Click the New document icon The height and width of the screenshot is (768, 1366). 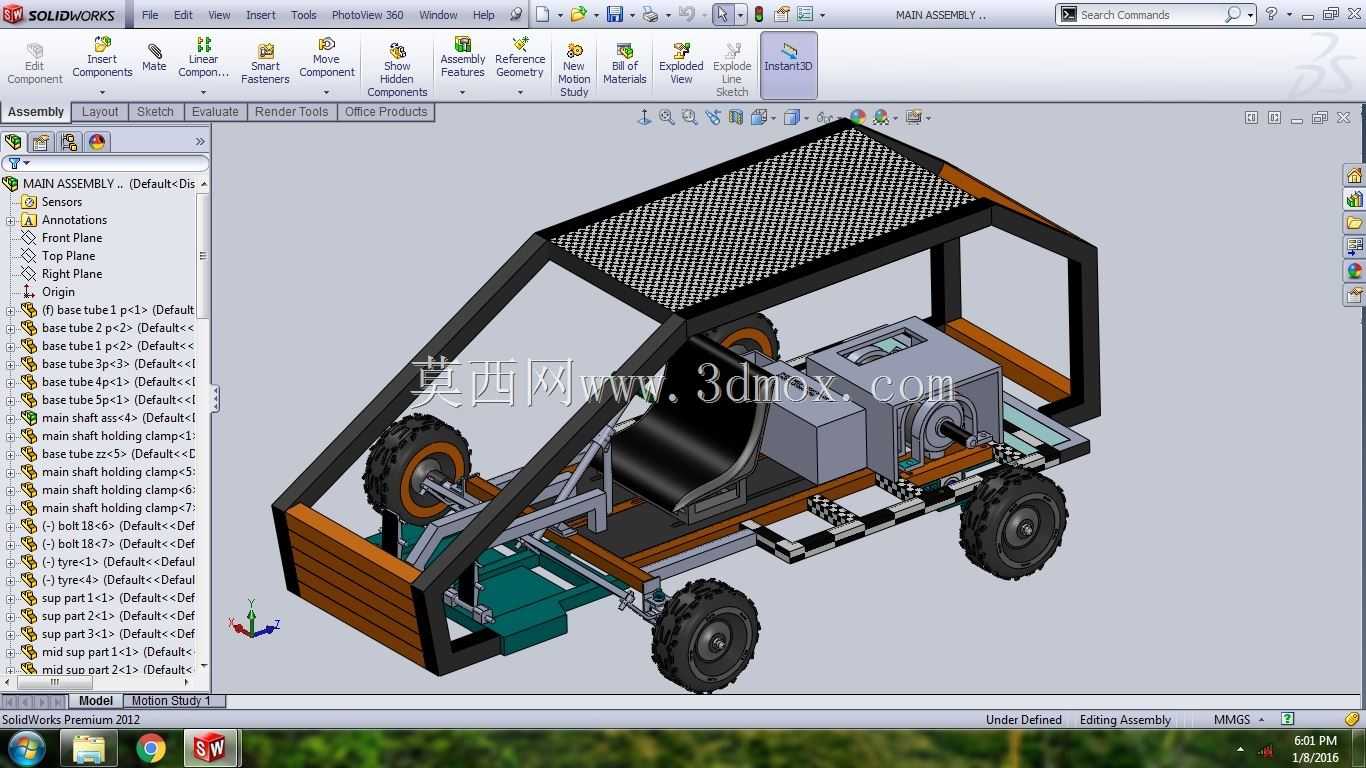(x=542, y=14)
